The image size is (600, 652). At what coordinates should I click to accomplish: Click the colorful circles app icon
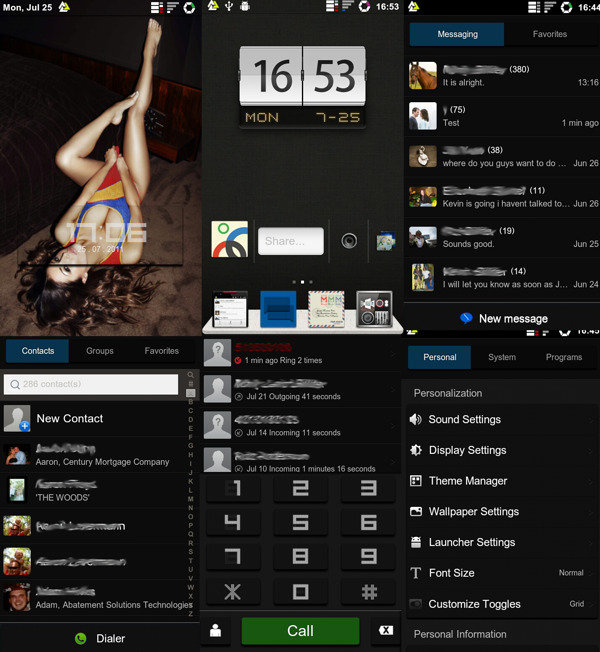point(230,239)
